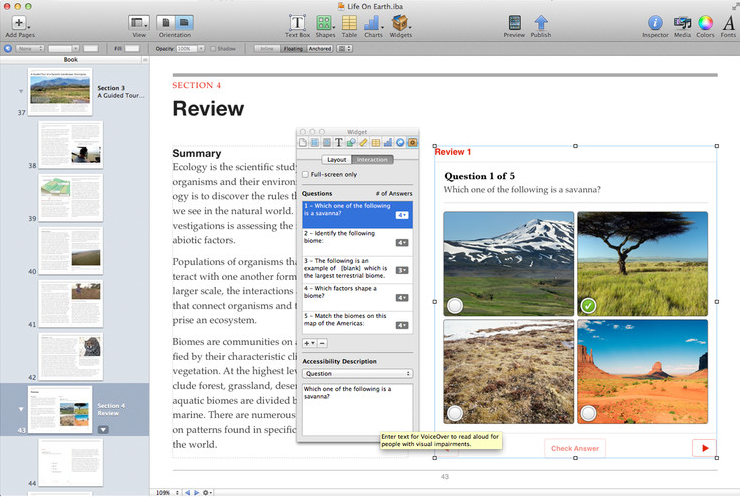Image resolution: width=740 pixels, height=497 pixels.
Task: Open the Charts dropdown in toolbar
Action: click(373, 22)
